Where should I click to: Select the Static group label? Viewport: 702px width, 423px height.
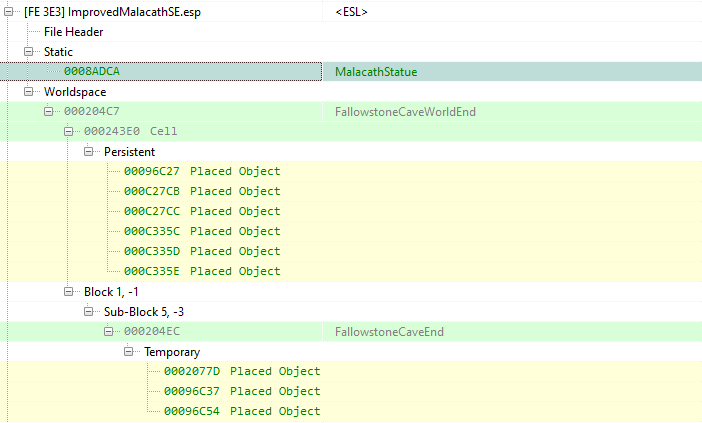point(58,52)
